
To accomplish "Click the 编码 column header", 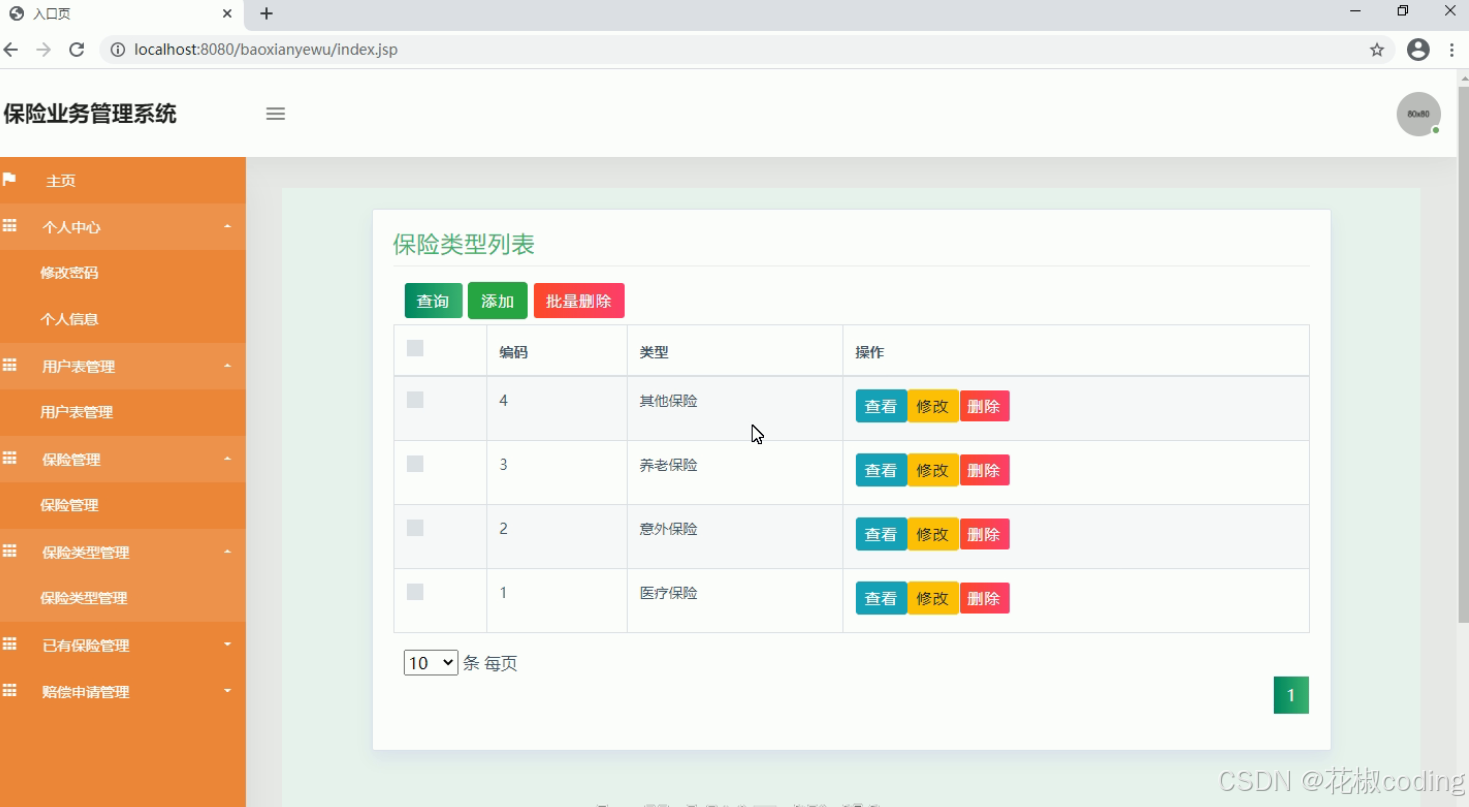I will tap(514, 352).
